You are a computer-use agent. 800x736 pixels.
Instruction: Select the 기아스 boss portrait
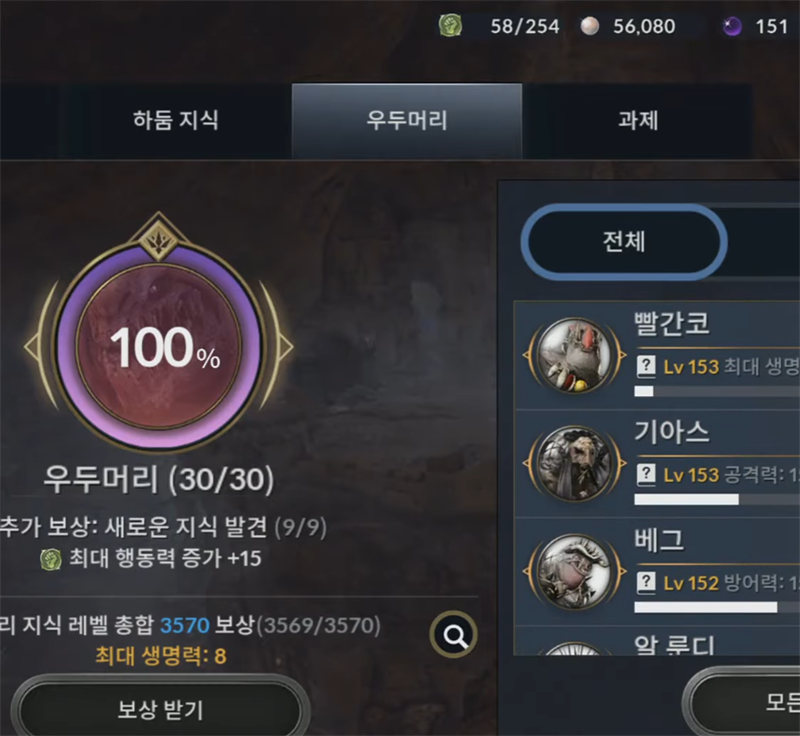[575, 463]
